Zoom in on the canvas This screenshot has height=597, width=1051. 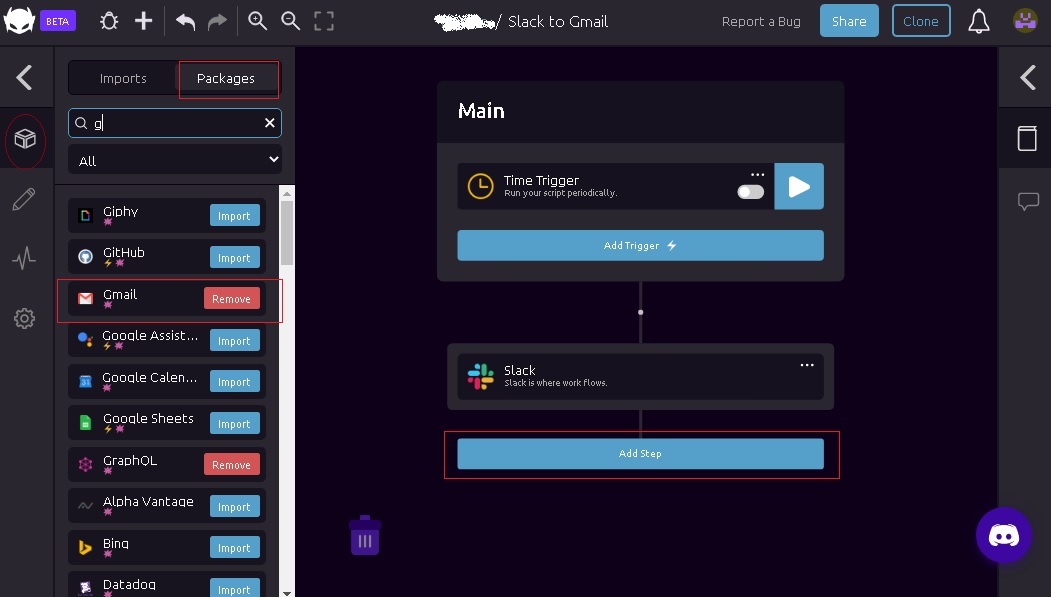257,21
